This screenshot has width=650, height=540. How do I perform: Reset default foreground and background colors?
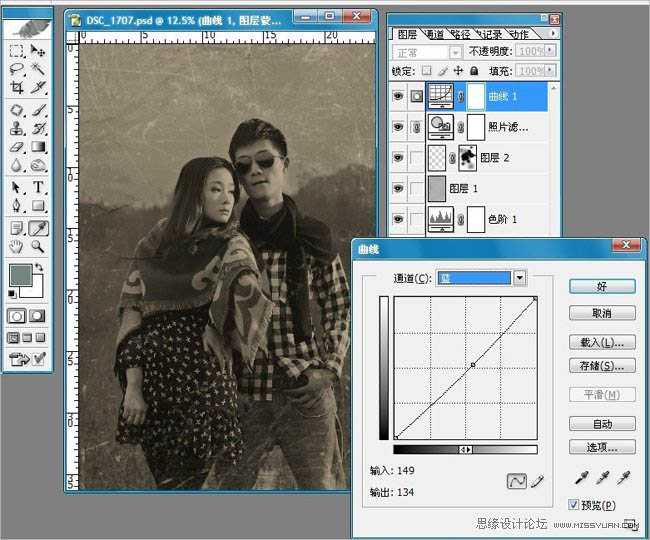pyautogui.click(x=12, y=294)
